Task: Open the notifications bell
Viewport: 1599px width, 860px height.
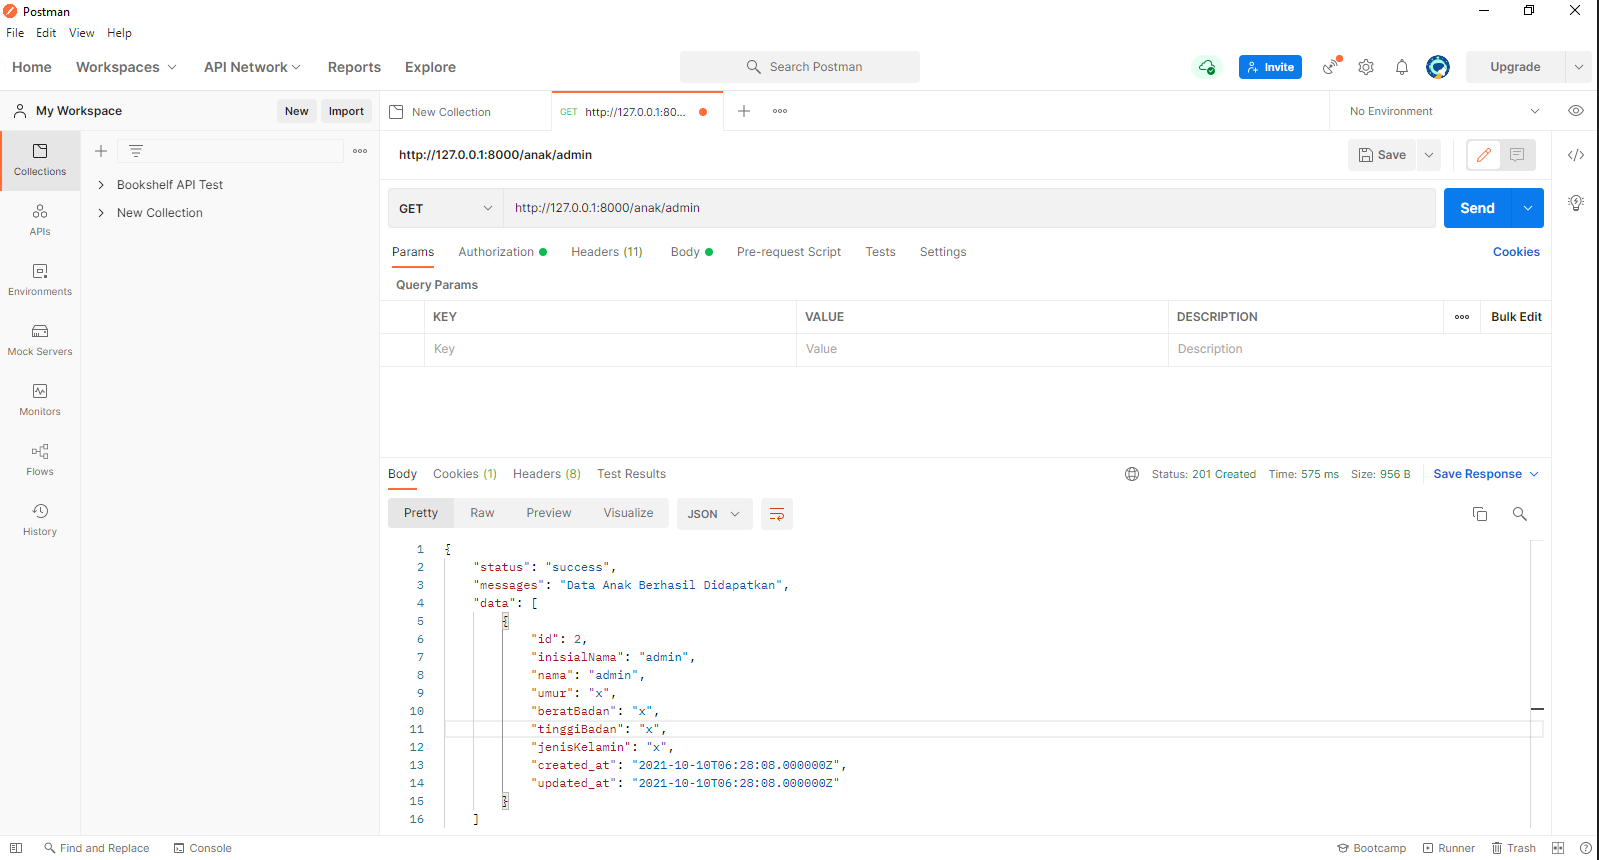Action: pos(1402,67)
